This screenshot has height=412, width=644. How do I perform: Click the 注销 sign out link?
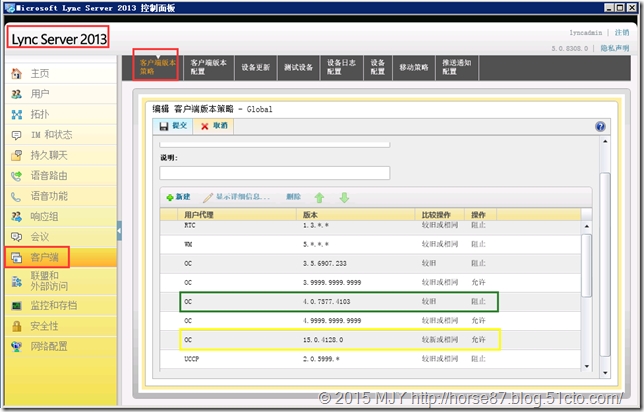coord(622,32)
